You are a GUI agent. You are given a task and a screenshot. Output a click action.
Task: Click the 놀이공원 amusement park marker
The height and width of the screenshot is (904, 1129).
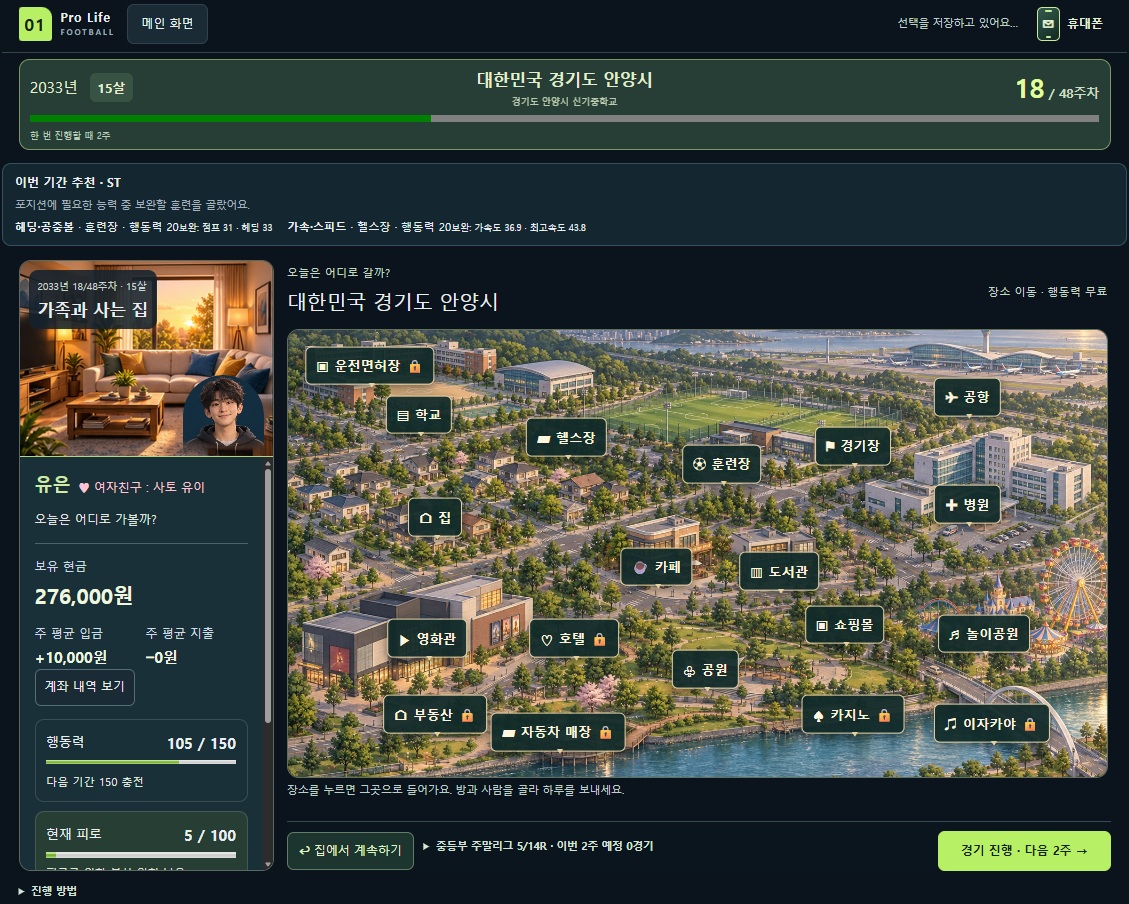(x=984, y=634)
